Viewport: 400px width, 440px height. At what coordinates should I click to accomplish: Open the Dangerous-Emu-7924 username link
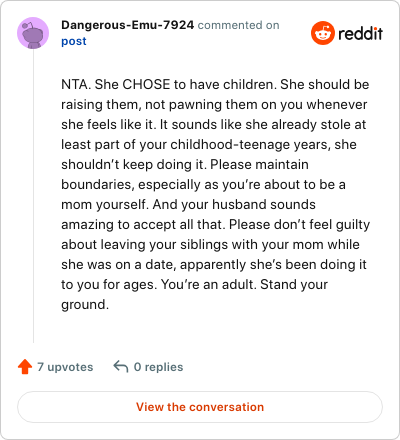tap(127, 25)
